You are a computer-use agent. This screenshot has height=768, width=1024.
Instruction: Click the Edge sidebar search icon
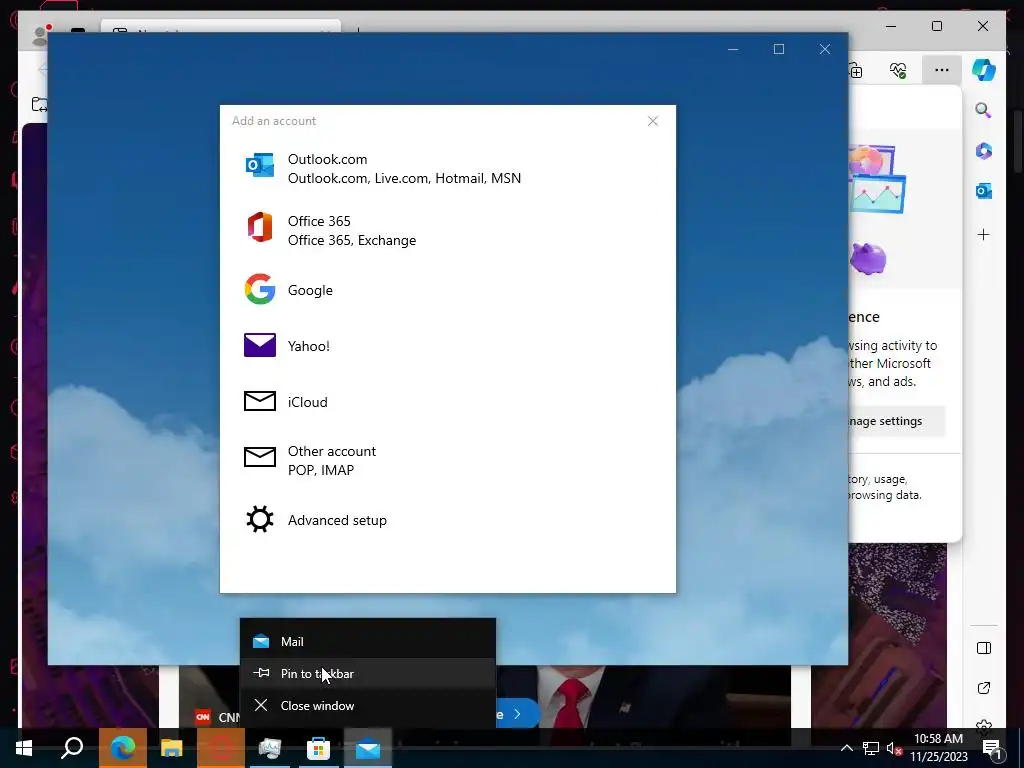984,110
